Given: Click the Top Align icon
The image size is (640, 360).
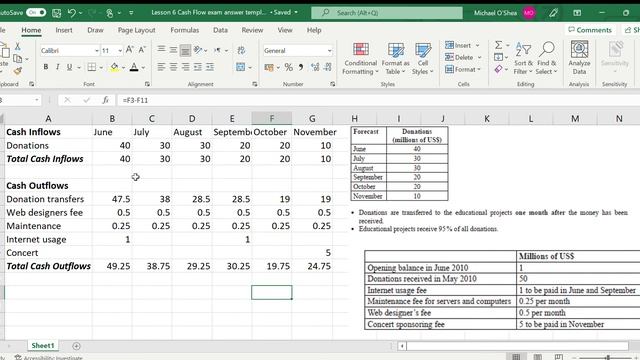Looking at the screenshot, I should pos(161,50).
